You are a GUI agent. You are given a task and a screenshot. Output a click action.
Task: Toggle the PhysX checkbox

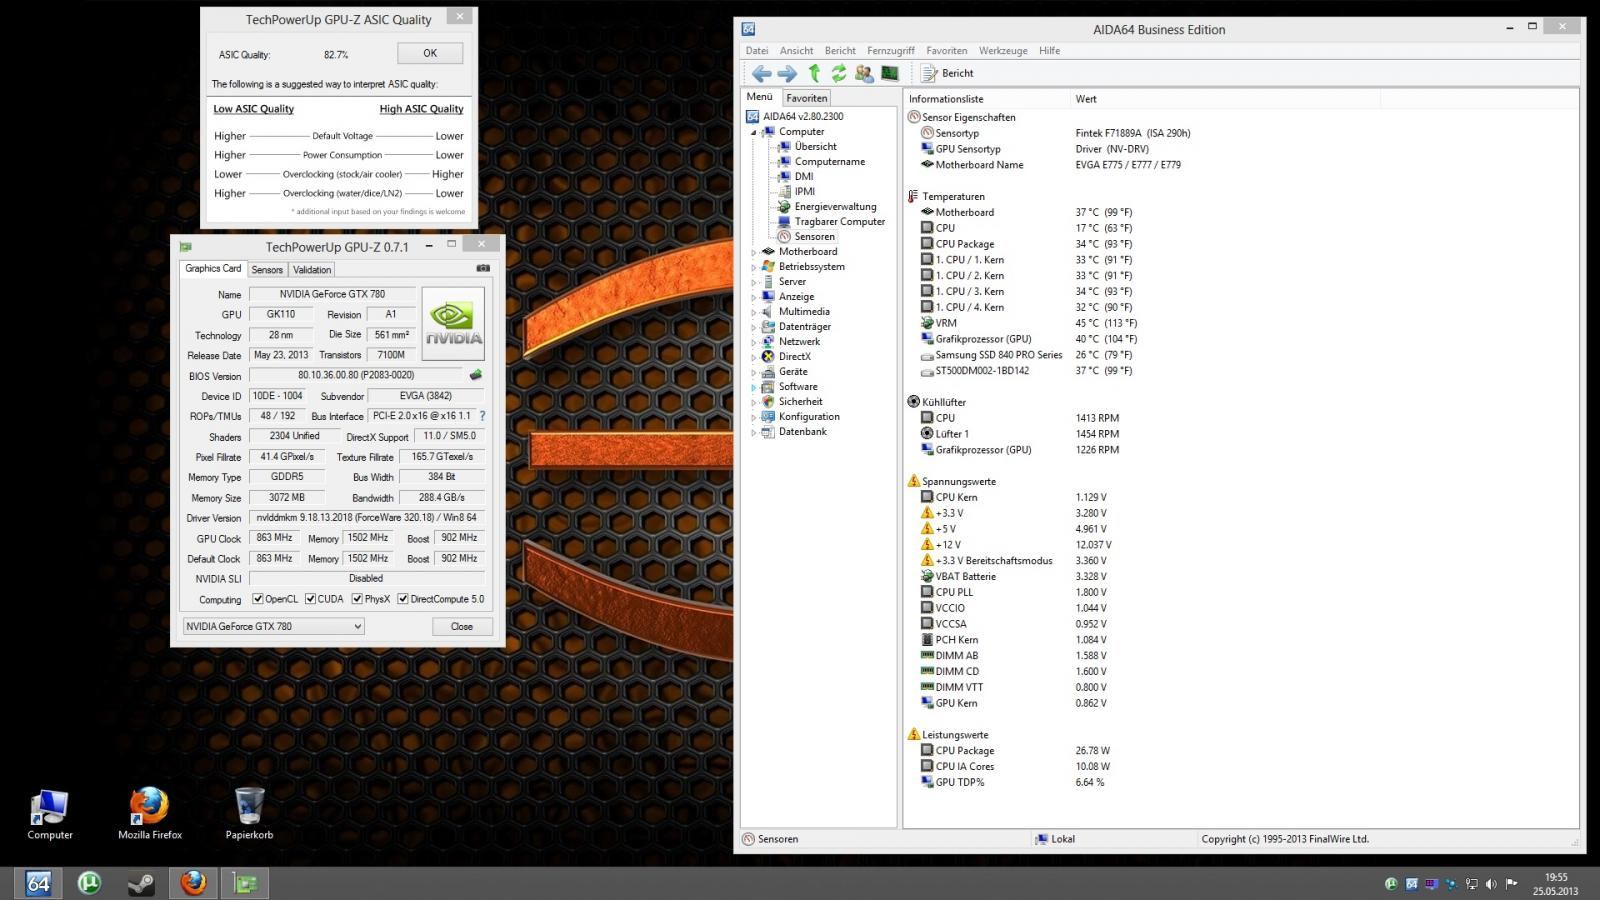click(357, 599)
